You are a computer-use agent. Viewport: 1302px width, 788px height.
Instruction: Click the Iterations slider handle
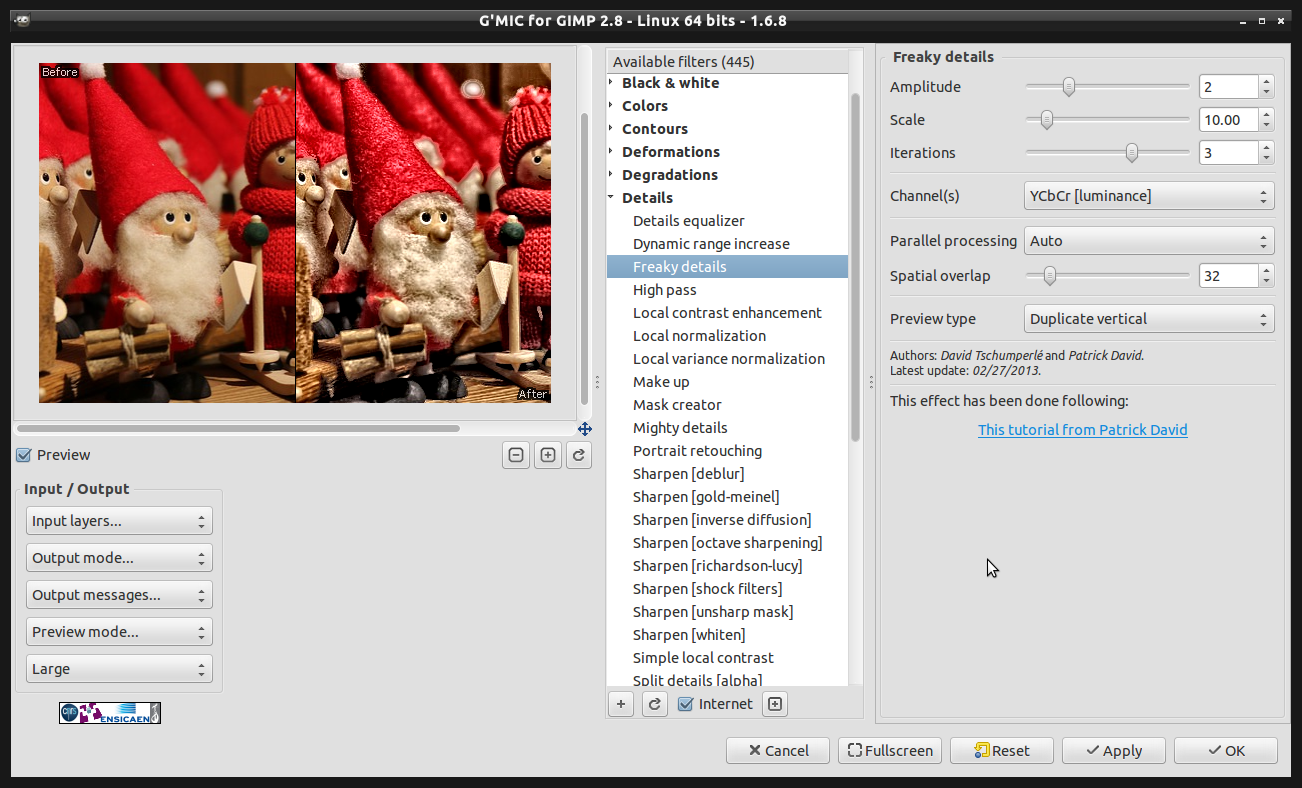(x=1132, y=153)
